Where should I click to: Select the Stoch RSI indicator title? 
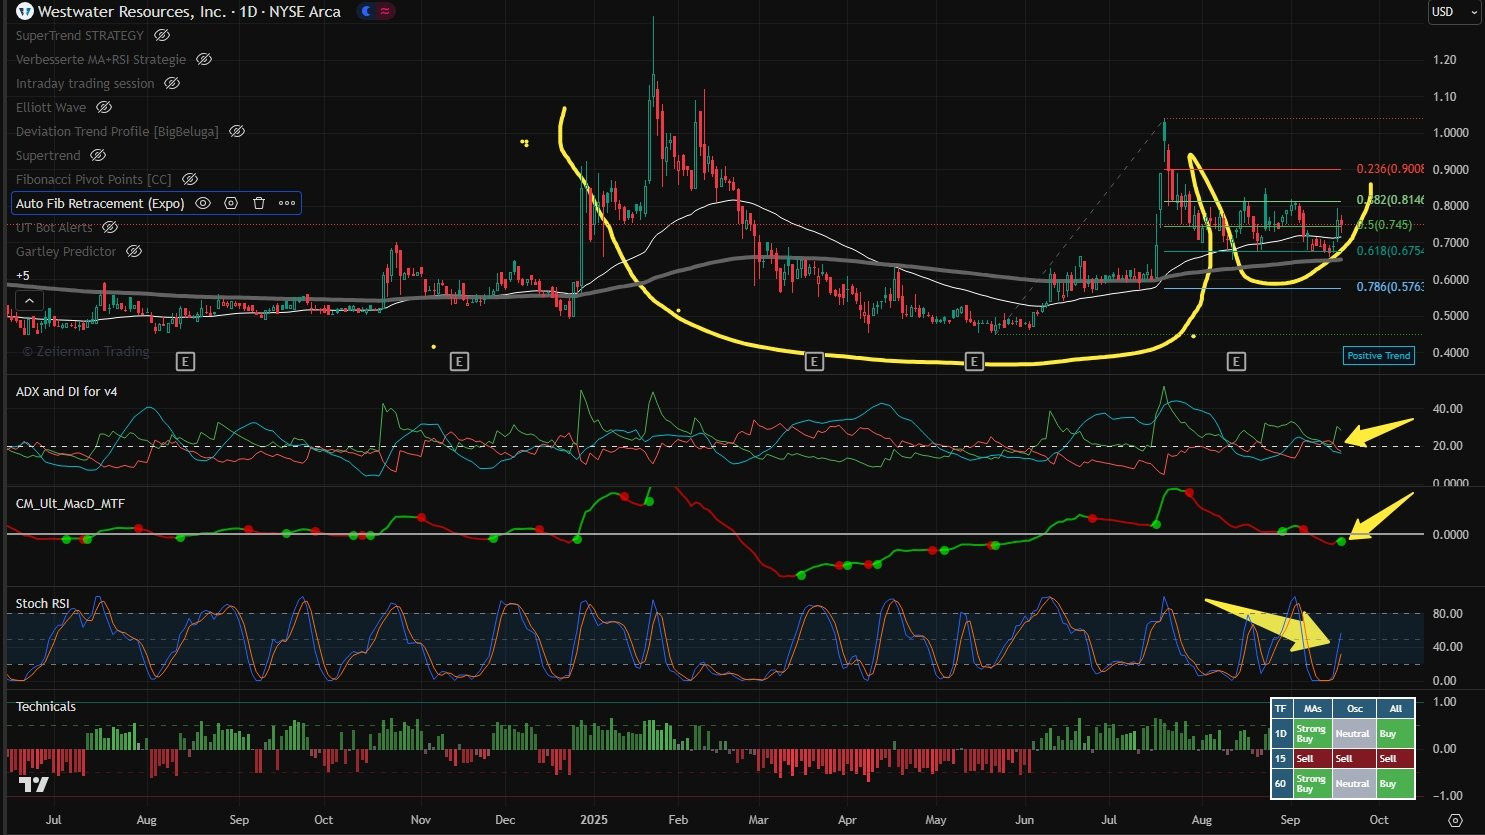coord(42,603)
